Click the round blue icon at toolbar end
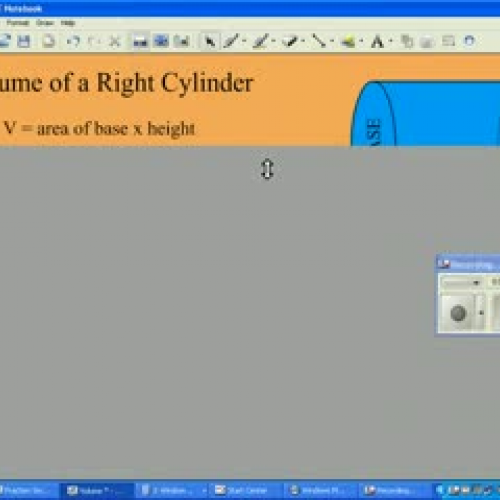 click(x=469, y=41)
